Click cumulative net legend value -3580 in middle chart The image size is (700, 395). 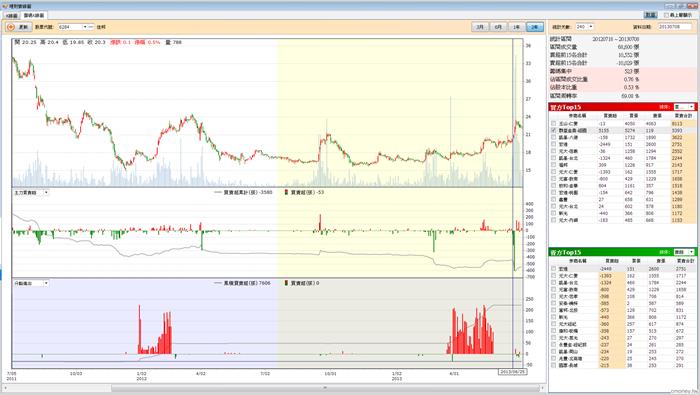[x=265, y=192]
